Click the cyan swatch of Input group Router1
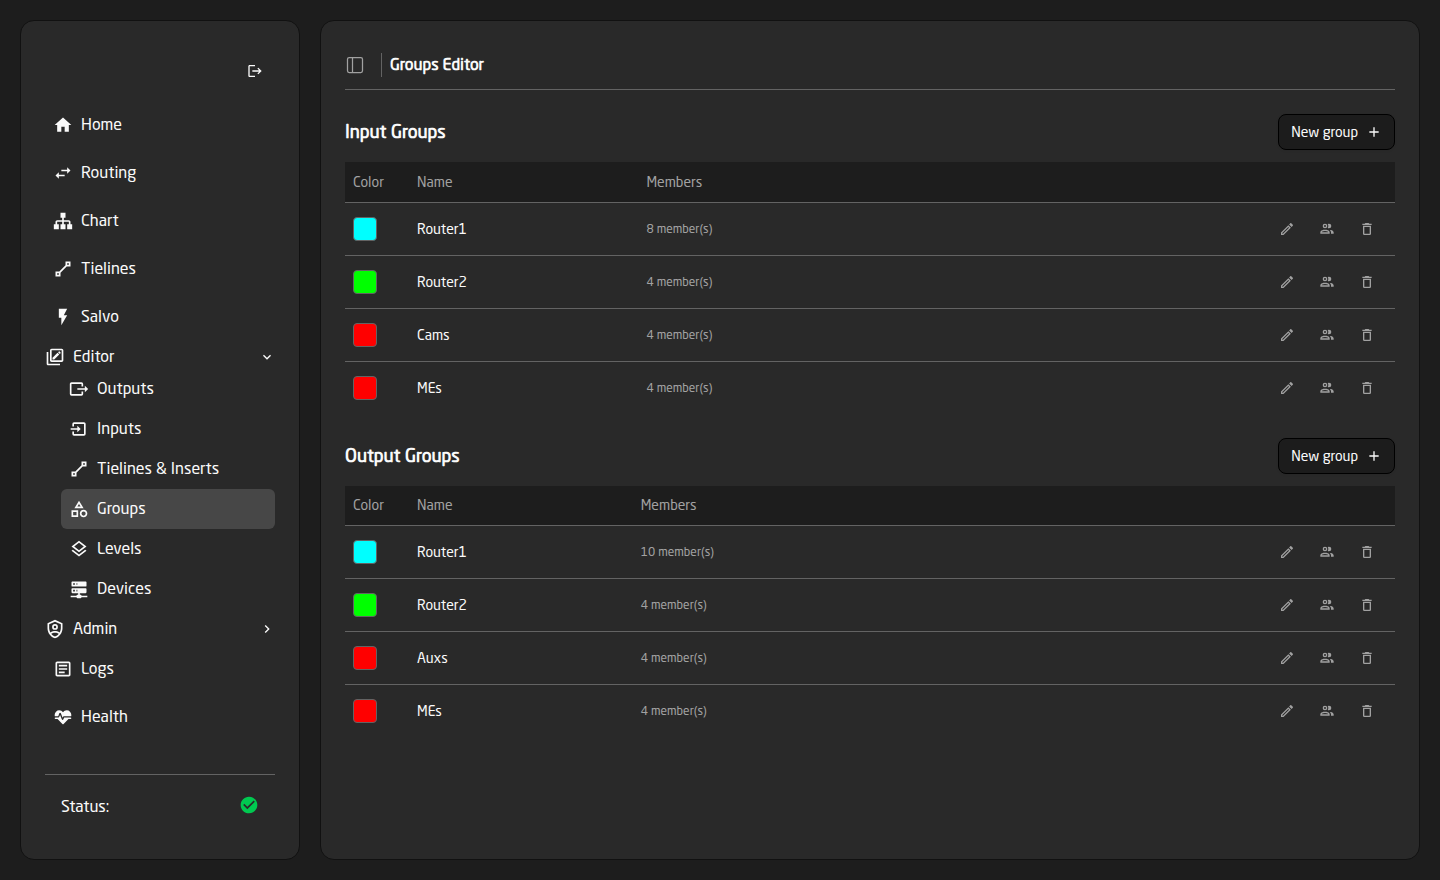The width and height of the screenshot is (1440, 880). tap(365, 229)
